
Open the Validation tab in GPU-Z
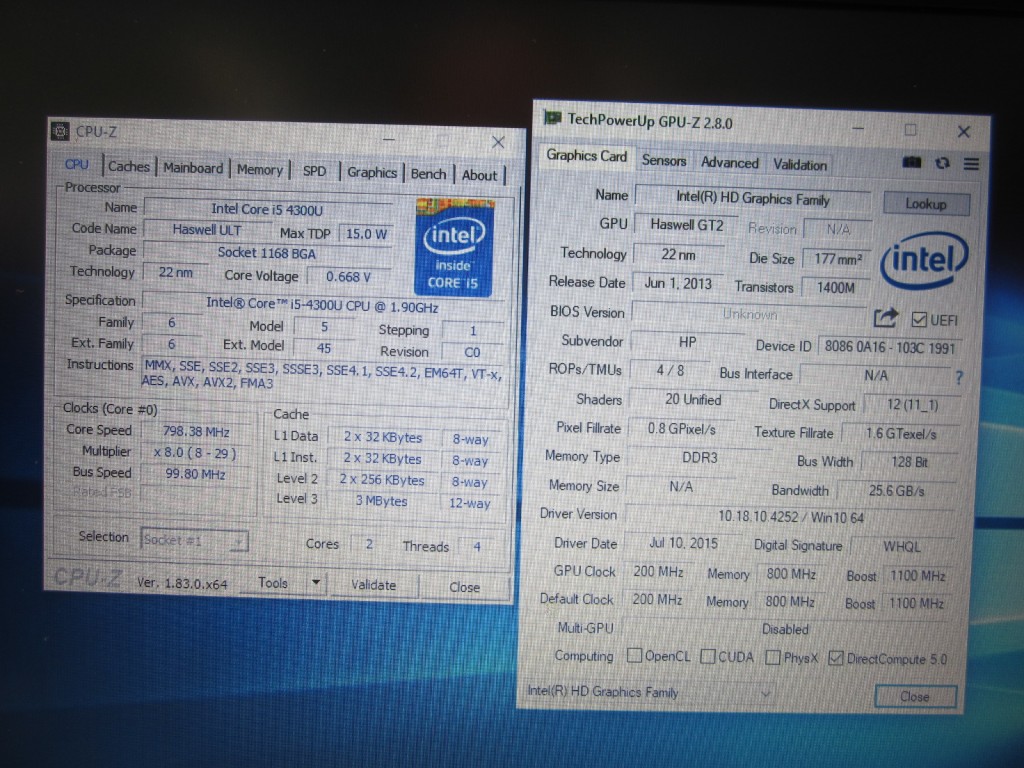click(x=800, y=165)
